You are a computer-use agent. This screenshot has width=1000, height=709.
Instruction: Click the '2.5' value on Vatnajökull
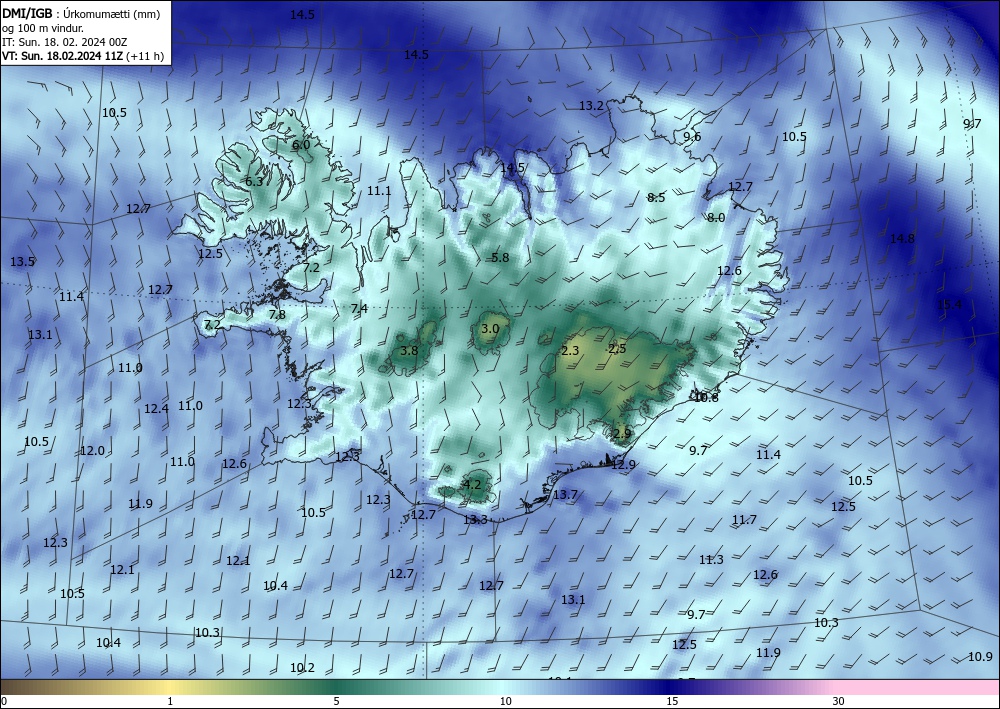click(617, 348)
